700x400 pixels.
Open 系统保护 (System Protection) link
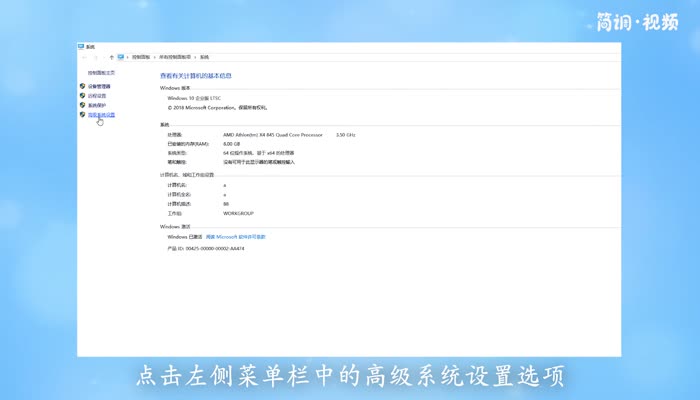click(x=96, y=105)
